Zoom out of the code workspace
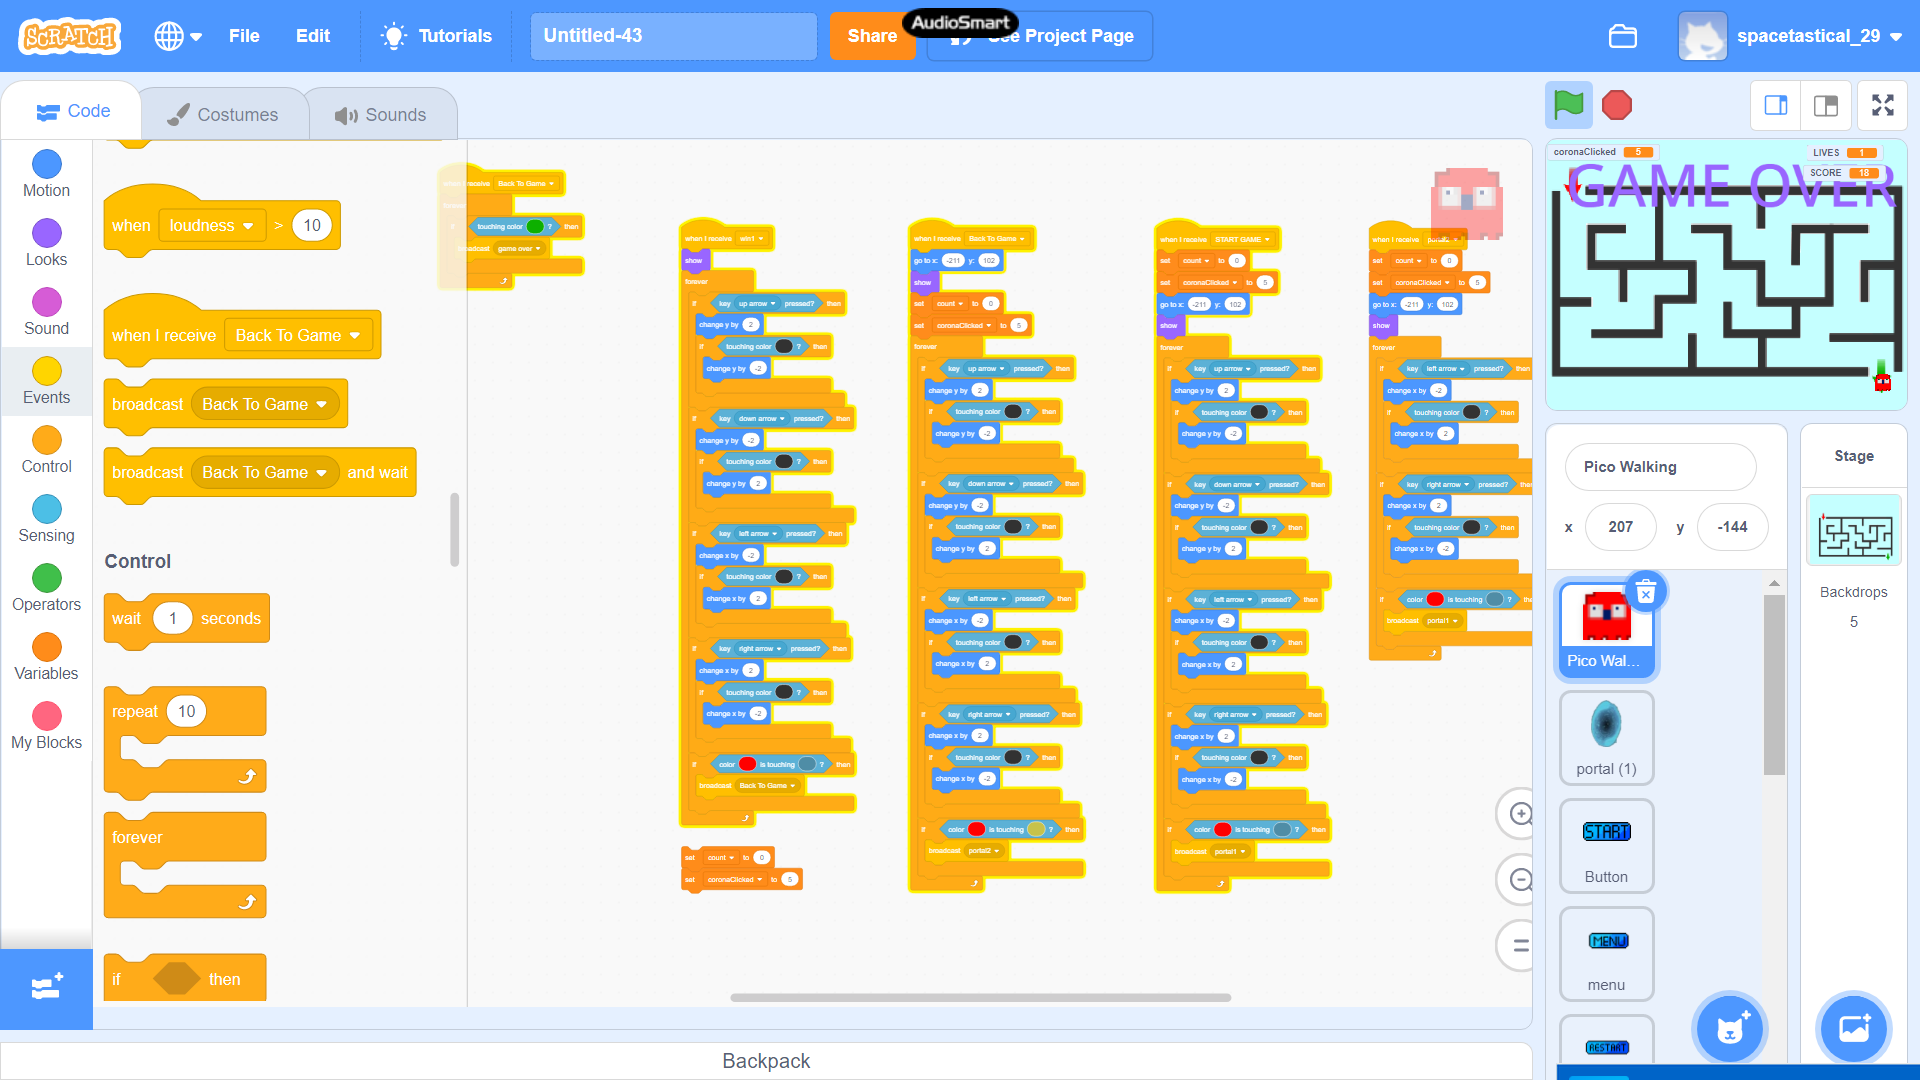 [1519, 880]
